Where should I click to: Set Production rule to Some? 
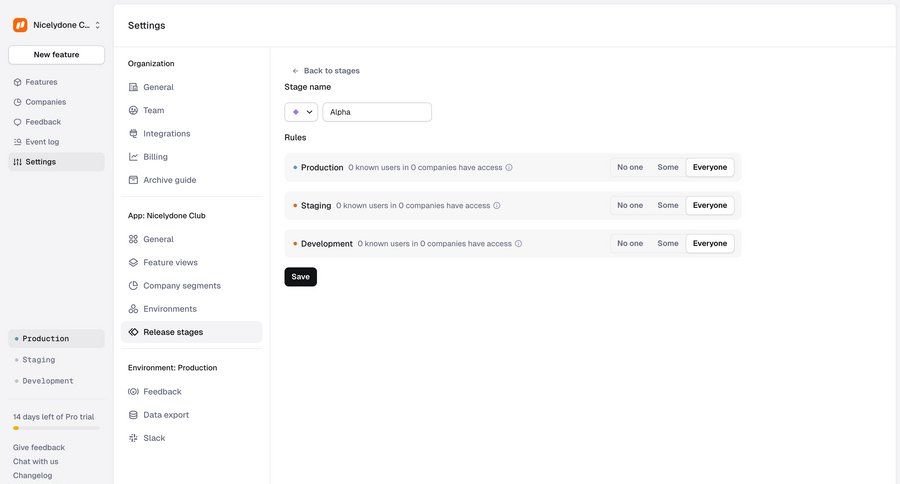(x=668, y=167)
